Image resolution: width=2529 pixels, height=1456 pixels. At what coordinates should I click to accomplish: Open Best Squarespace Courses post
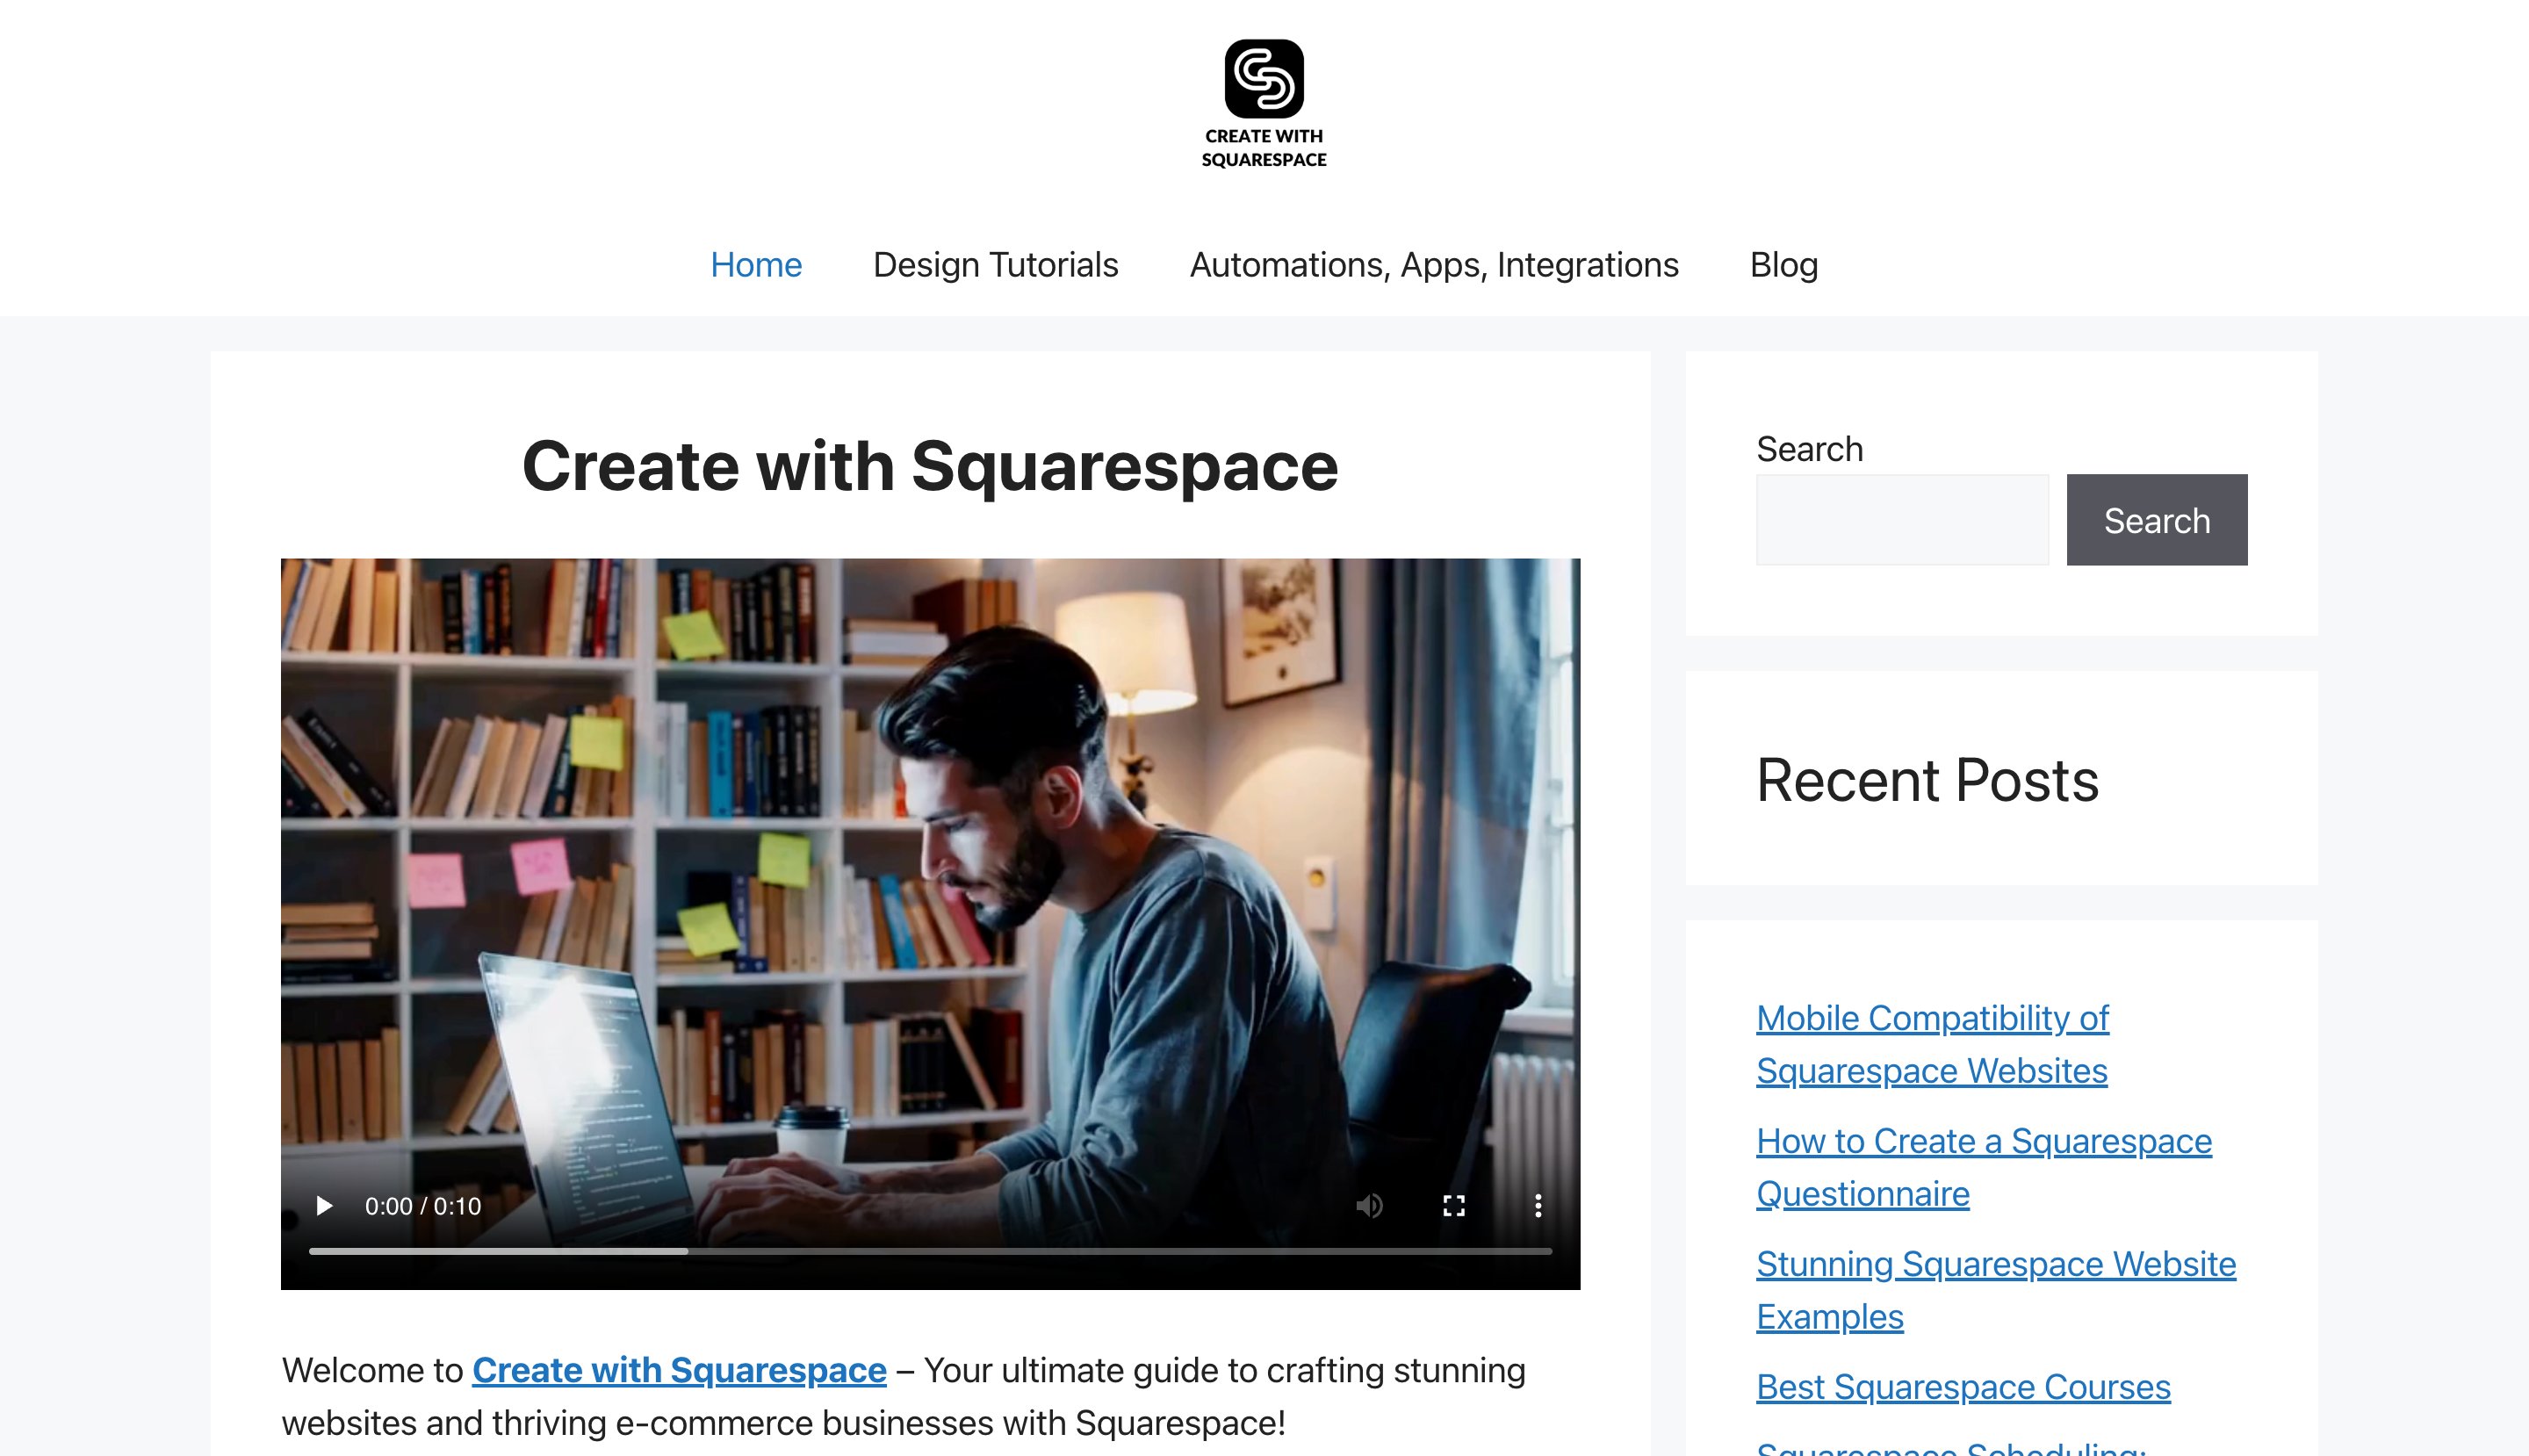click(1962, 1386)
